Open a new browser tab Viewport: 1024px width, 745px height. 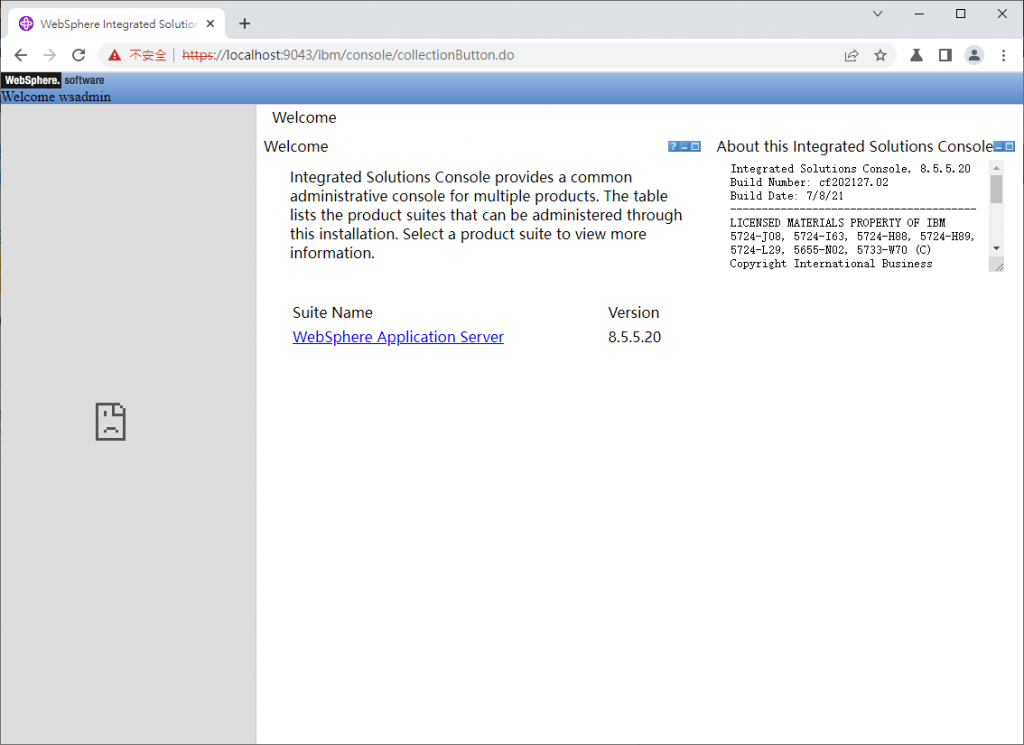pos(245,24)
